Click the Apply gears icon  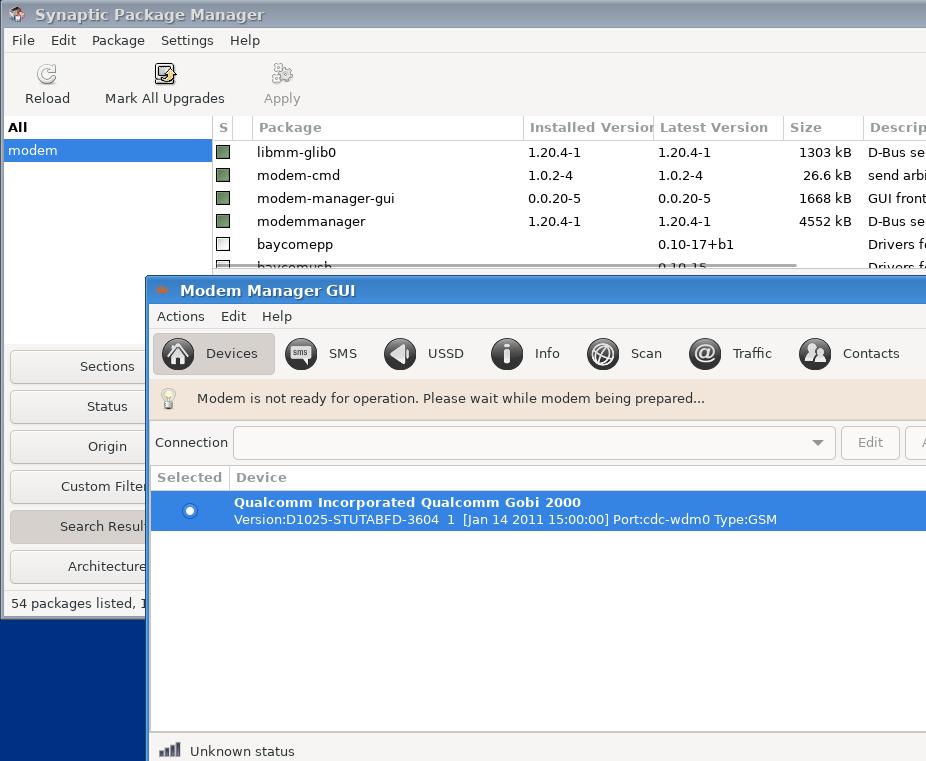click(x=282, y=74)
